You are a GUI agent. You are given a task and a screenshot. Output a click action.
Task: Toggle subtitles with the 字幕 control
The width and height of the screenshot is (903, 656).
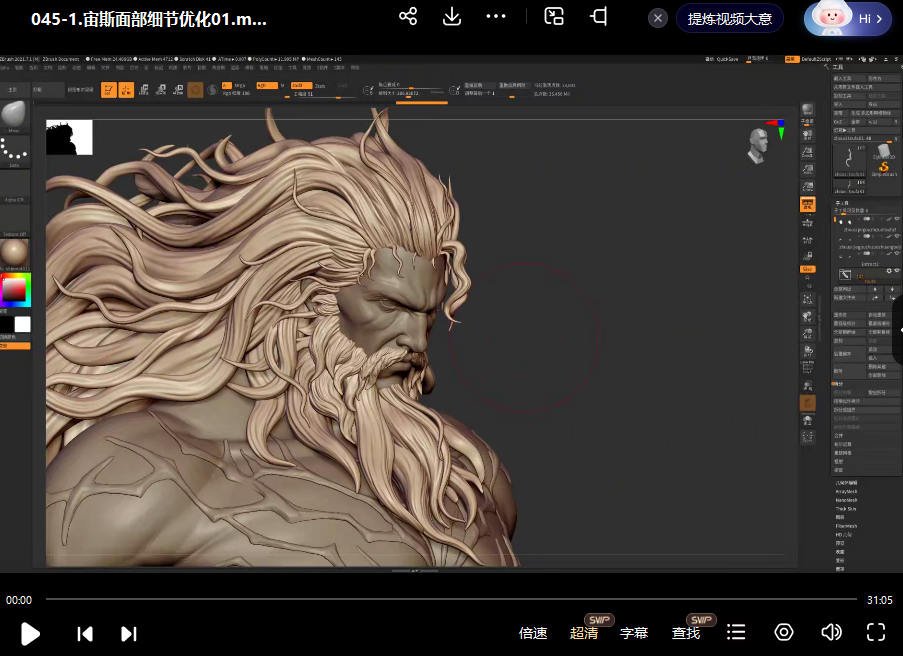point(633,633)
